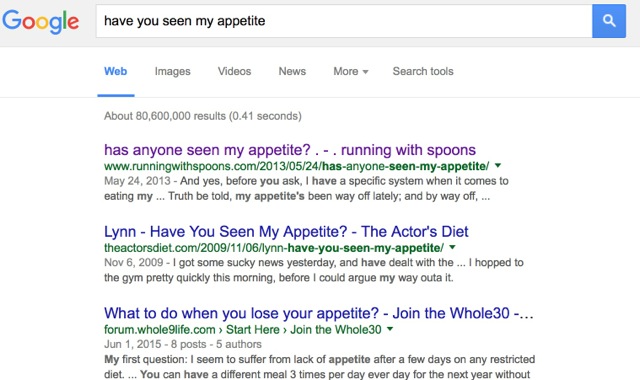
Task: Open 'What to do when you lose your appetite' result
Action: click(318, 313)
